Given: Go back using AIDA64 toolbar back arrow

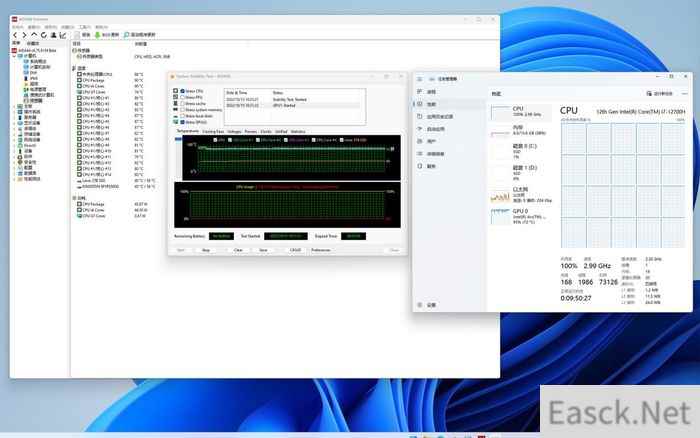Looking at the screenshot, I should [x=15, y=35].
